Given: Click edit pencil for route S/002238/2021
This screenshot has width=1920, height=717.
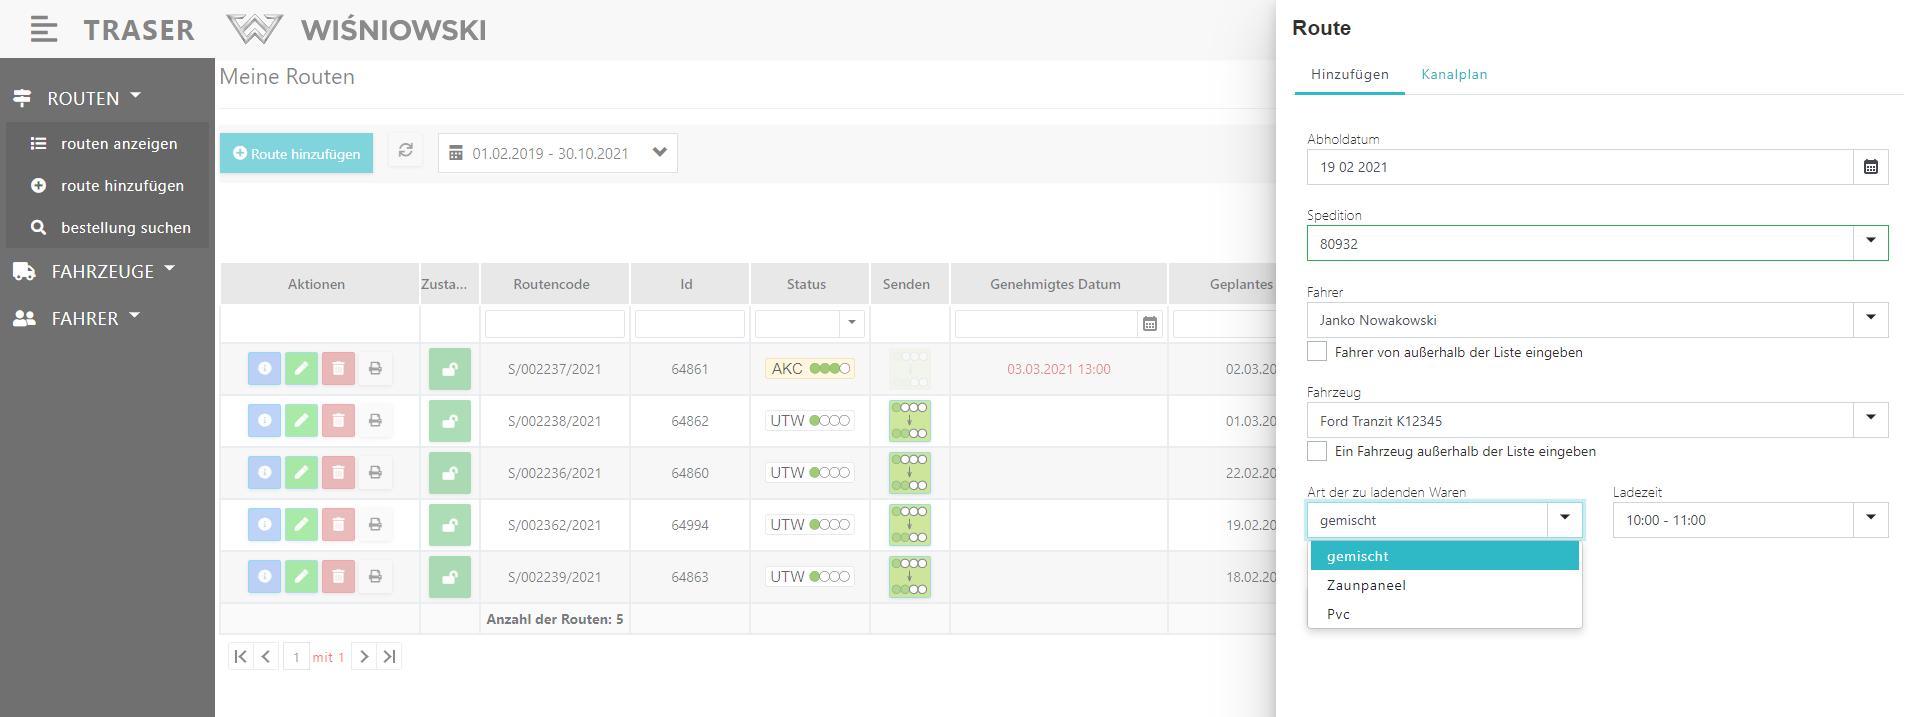Looking at the screenshot, I should [x=301, y=421].
